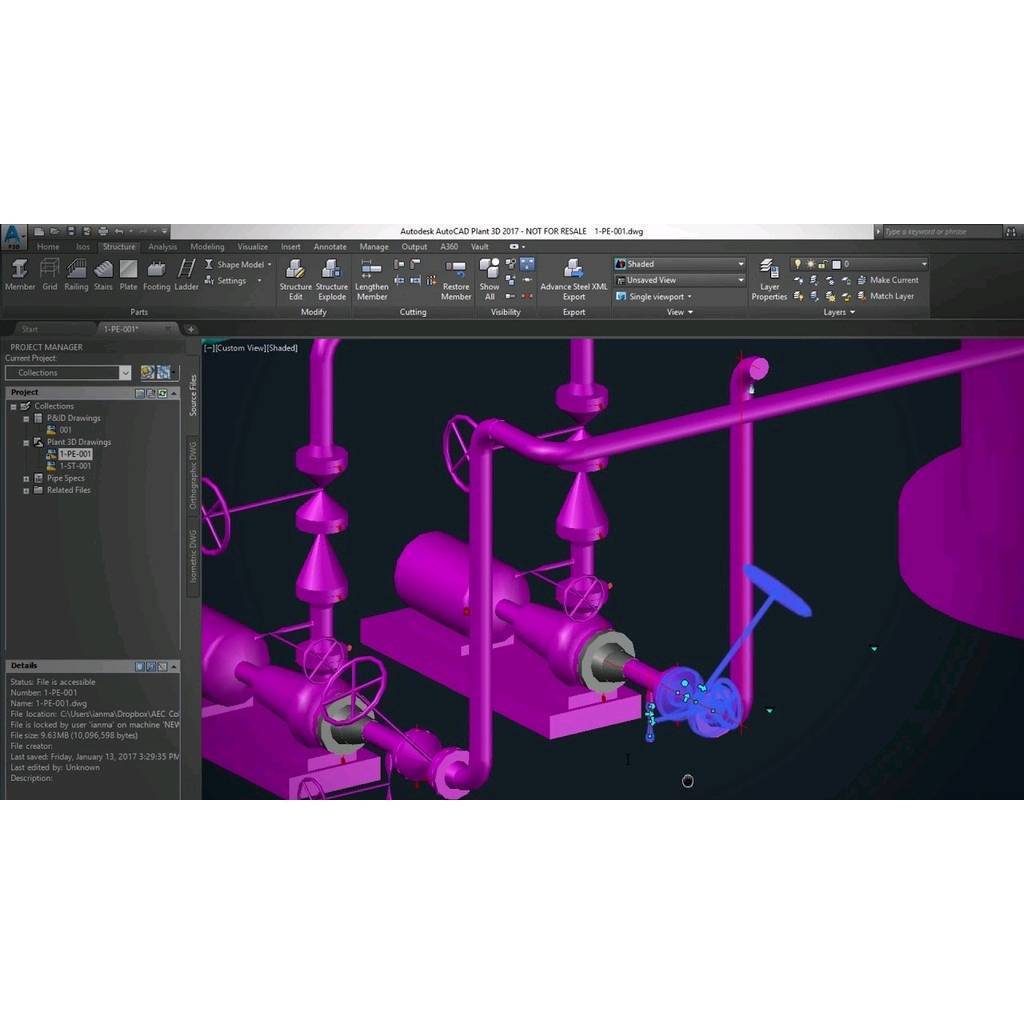This screenshot has height=1024, width=1024.
Task: Click the layer color swatch in Layers
Action: [x=836, y=264]
